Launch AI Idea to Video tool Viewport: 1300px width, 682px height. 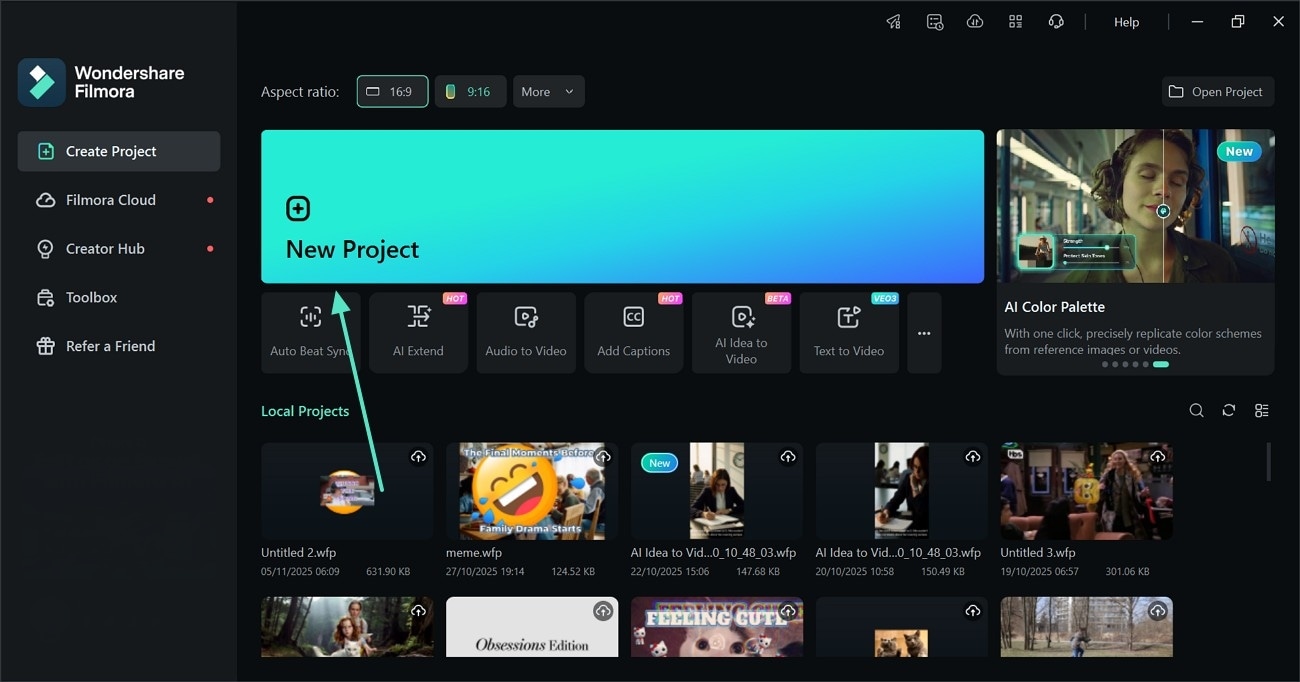pyautogui.click(x=741, y=333)
